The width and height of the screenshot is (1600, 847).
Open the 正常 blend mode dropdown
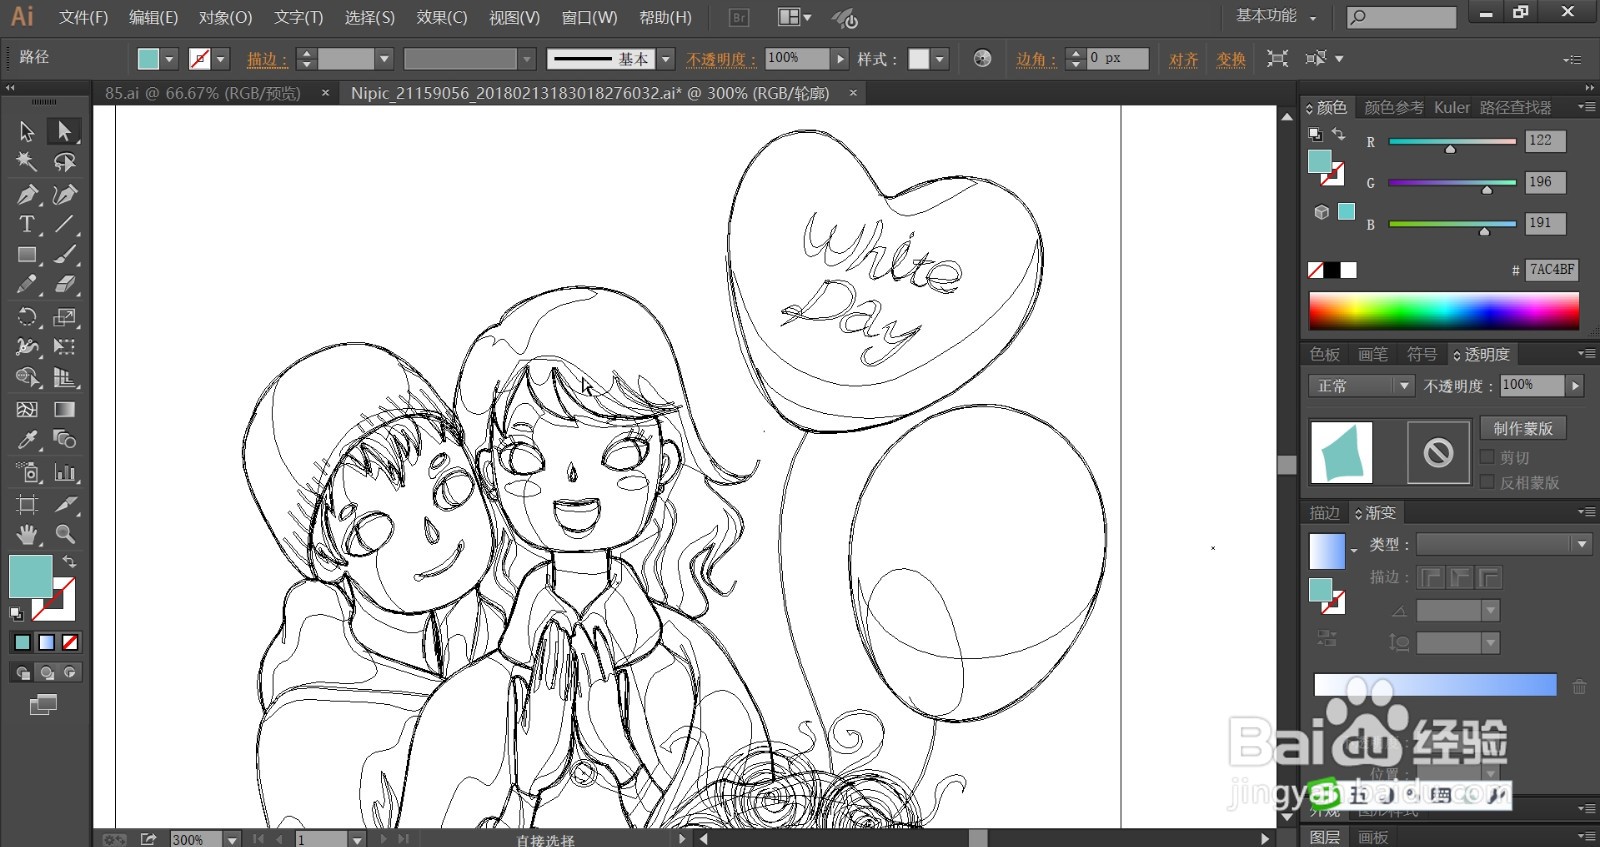[x=1361, y=386]
